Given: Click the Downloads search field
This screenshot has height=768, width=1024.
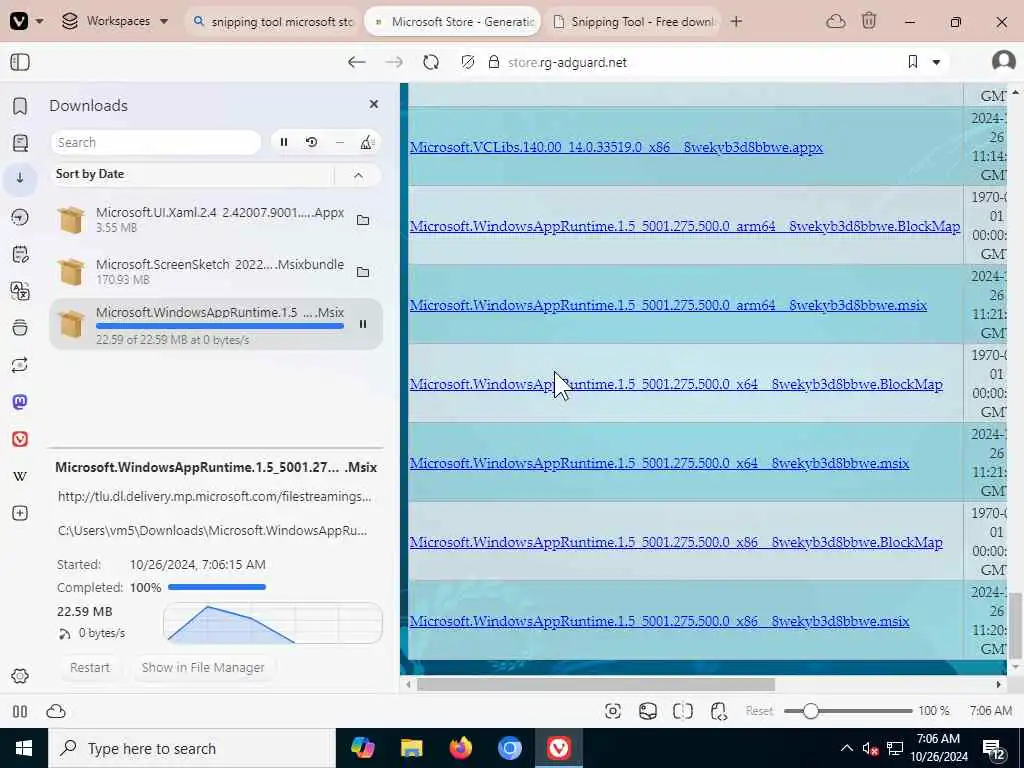Looking at the screenshot, I should (155, 142).
